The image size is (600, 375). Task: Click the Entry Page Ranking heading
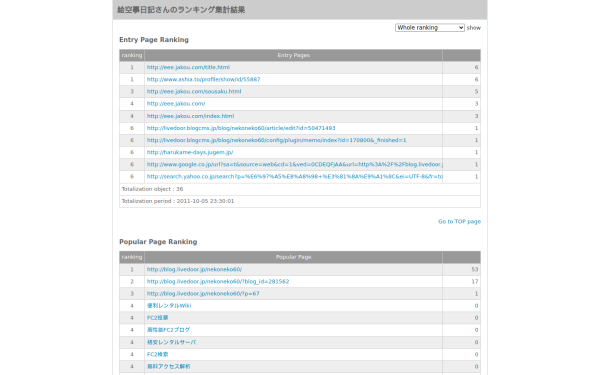click(154, 40)
